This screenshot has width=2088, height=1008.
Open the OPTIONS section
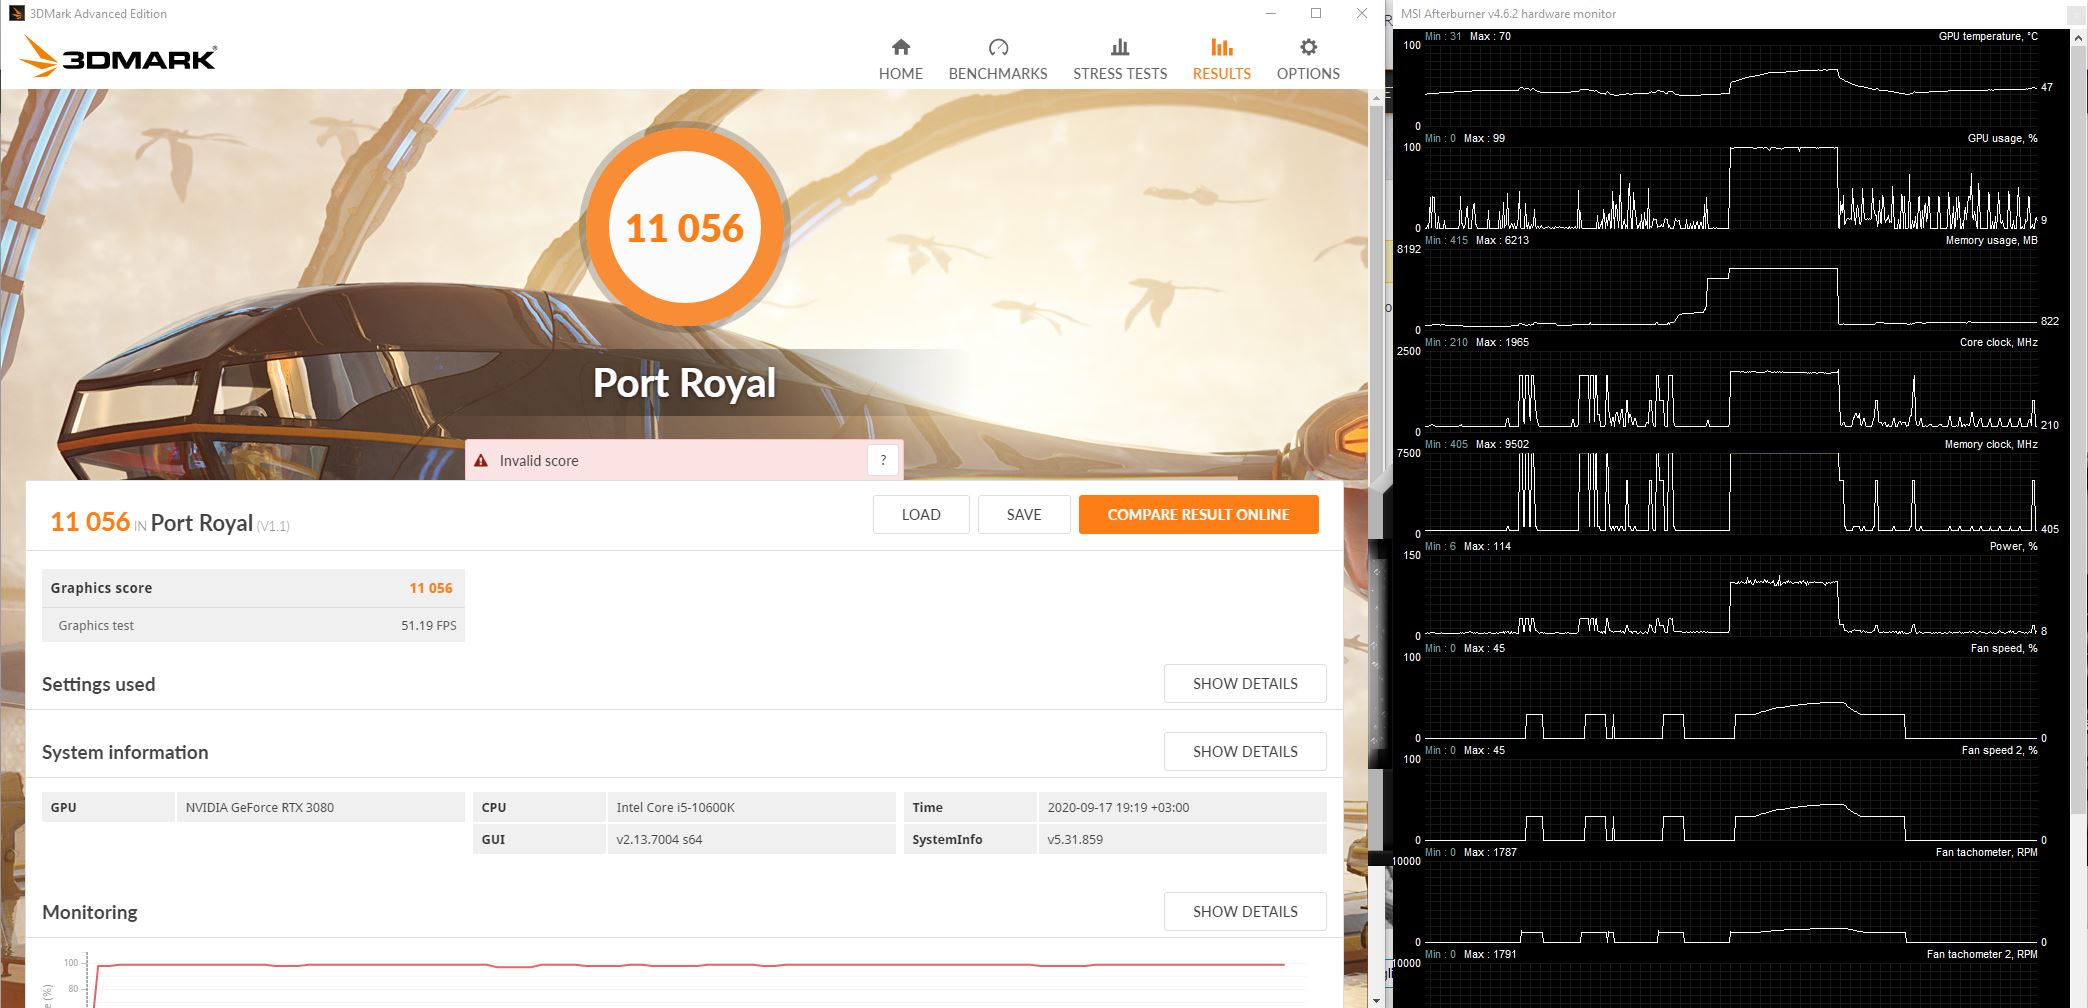(x=1308, y=60)
